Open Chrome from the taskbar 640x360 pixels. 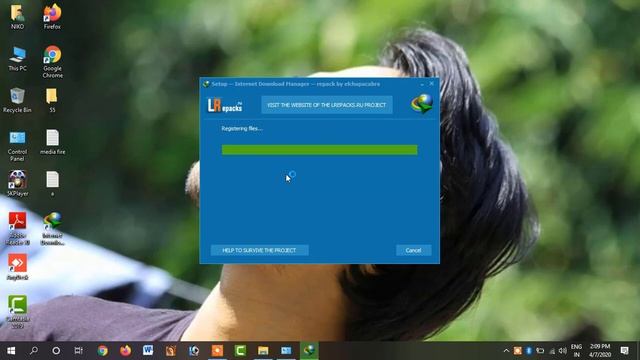point(102,351)
